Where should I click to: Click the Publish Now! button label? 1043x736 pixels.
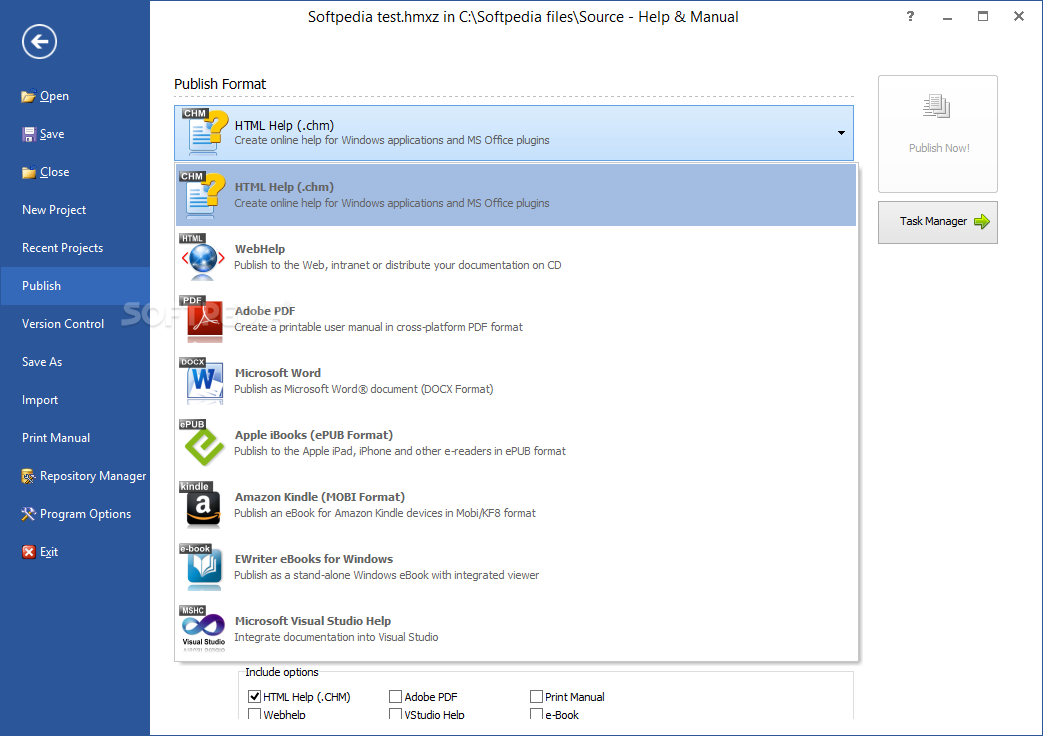[939, 148]
